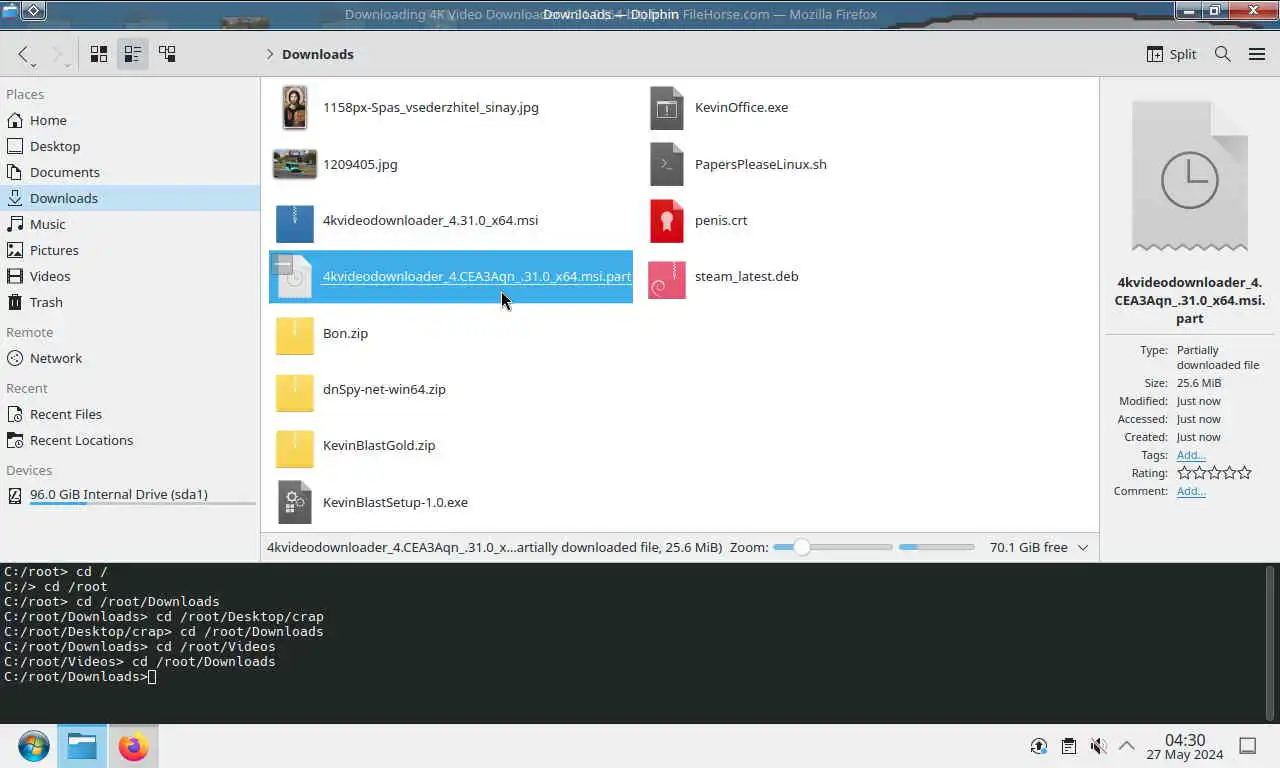Click the muted volume tray icon

(x=1098, y=746)
